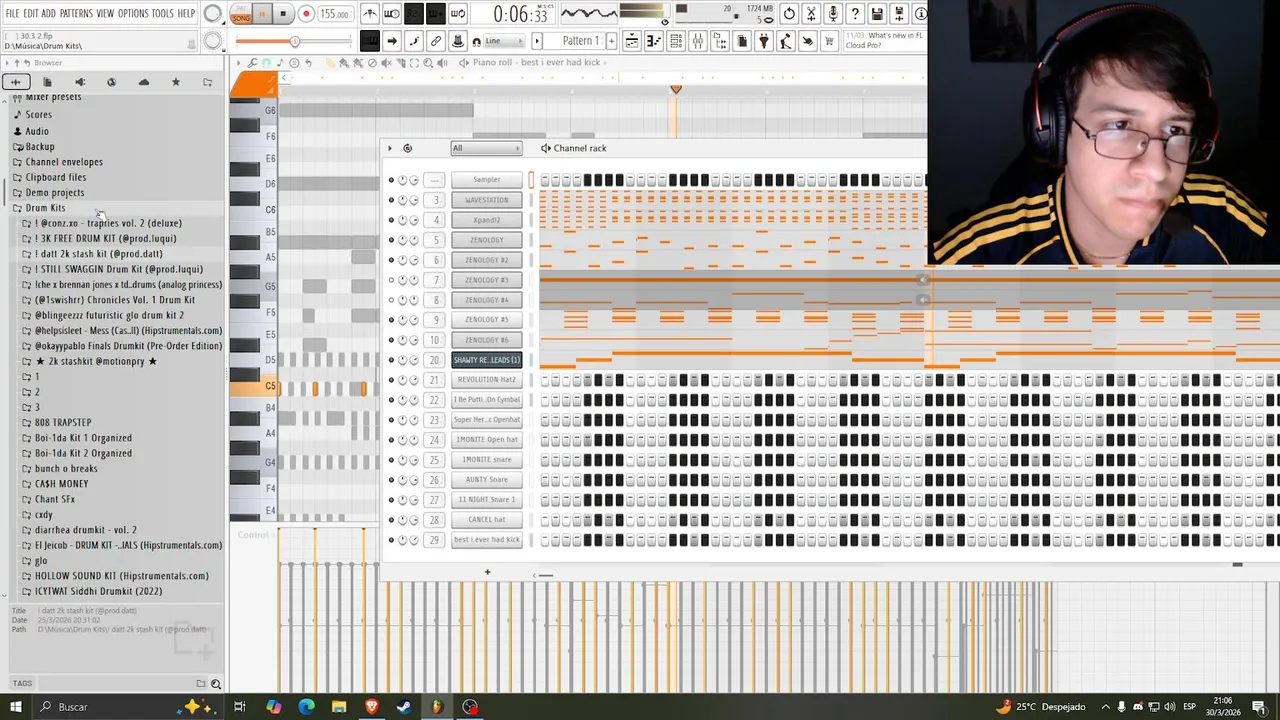Viewport: 1280px width, 720px height.
Task: Adjust the master volume slider in toolbar
Action: pos(293,41)
